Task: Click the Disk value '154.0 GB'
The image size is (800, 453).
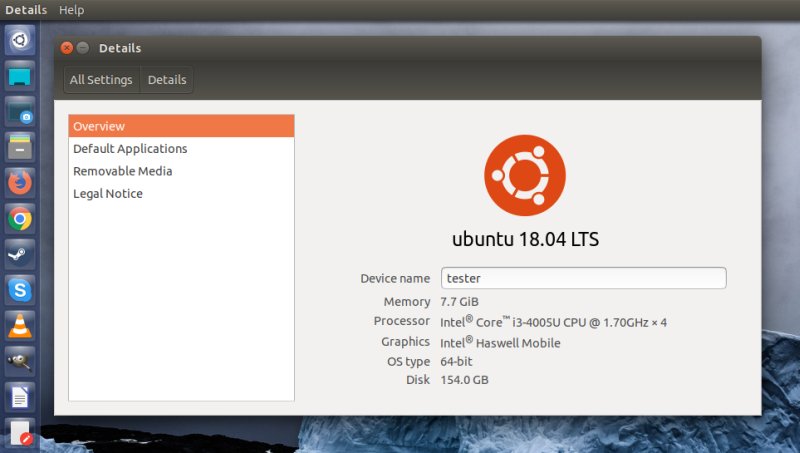Action: coord(464,380)
